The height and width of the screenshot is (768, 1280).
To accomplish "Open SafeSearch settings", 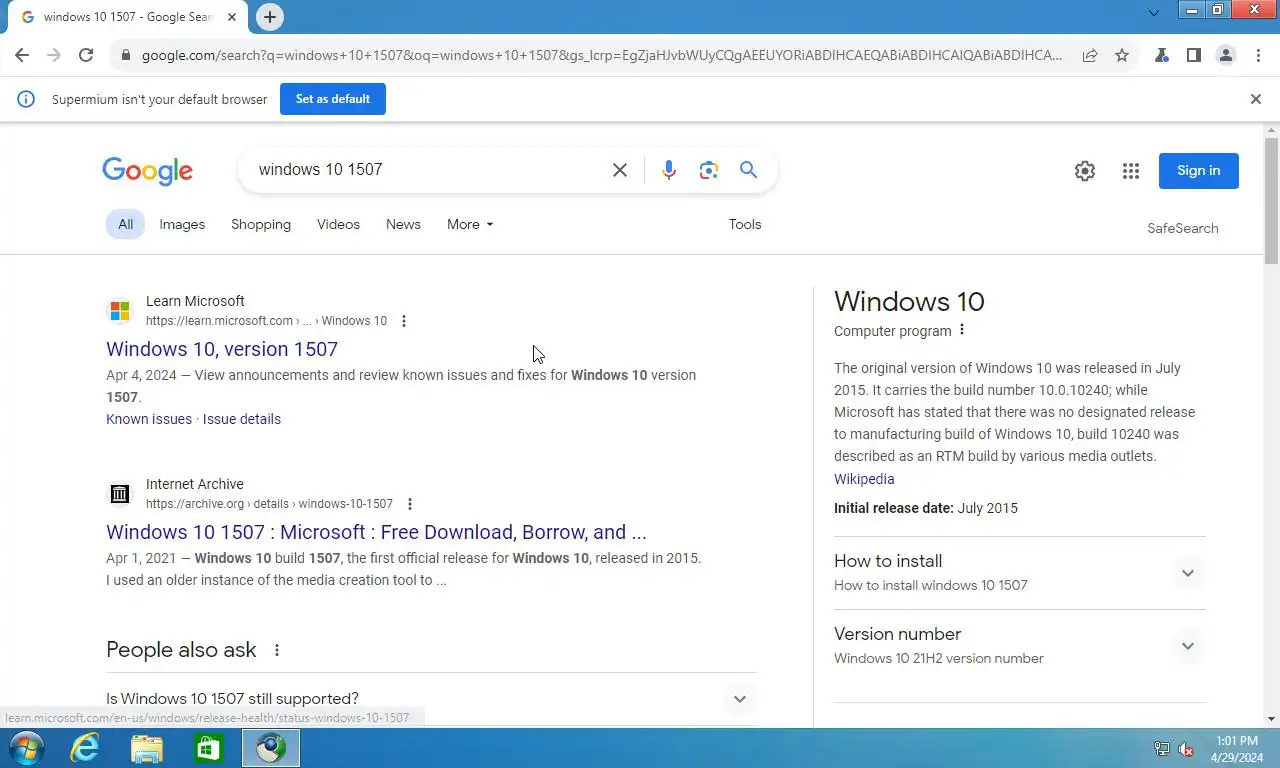I will [1182, 228].
